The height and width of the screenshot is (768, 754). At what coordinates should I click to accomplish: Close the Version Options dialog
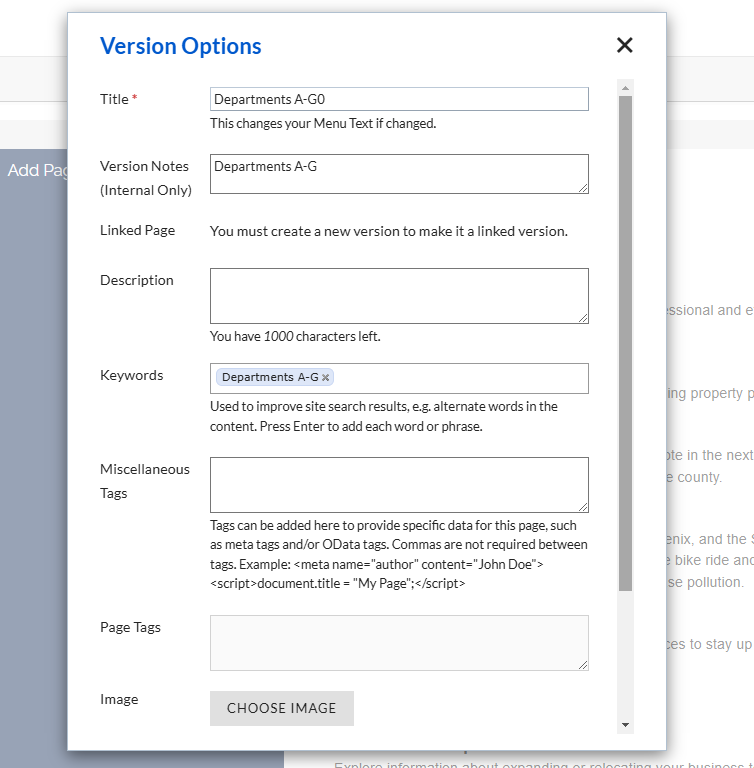tap(625, 45)
